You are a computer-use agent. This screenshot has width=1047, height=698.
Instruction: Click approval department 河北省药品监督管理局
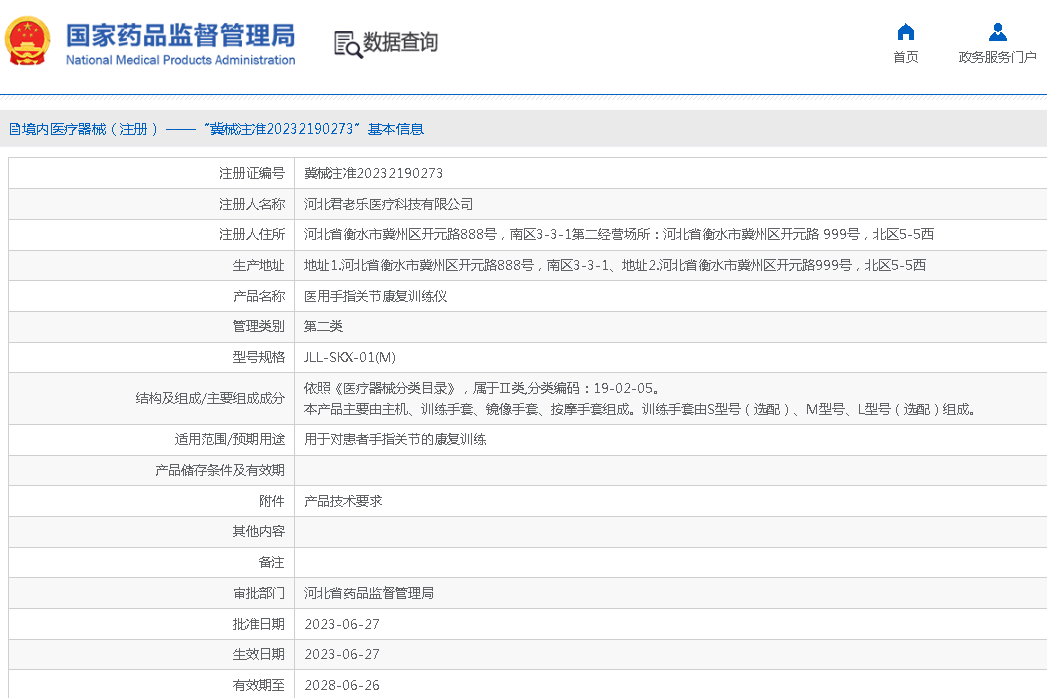pyautogui.click(x=368, y=593)
